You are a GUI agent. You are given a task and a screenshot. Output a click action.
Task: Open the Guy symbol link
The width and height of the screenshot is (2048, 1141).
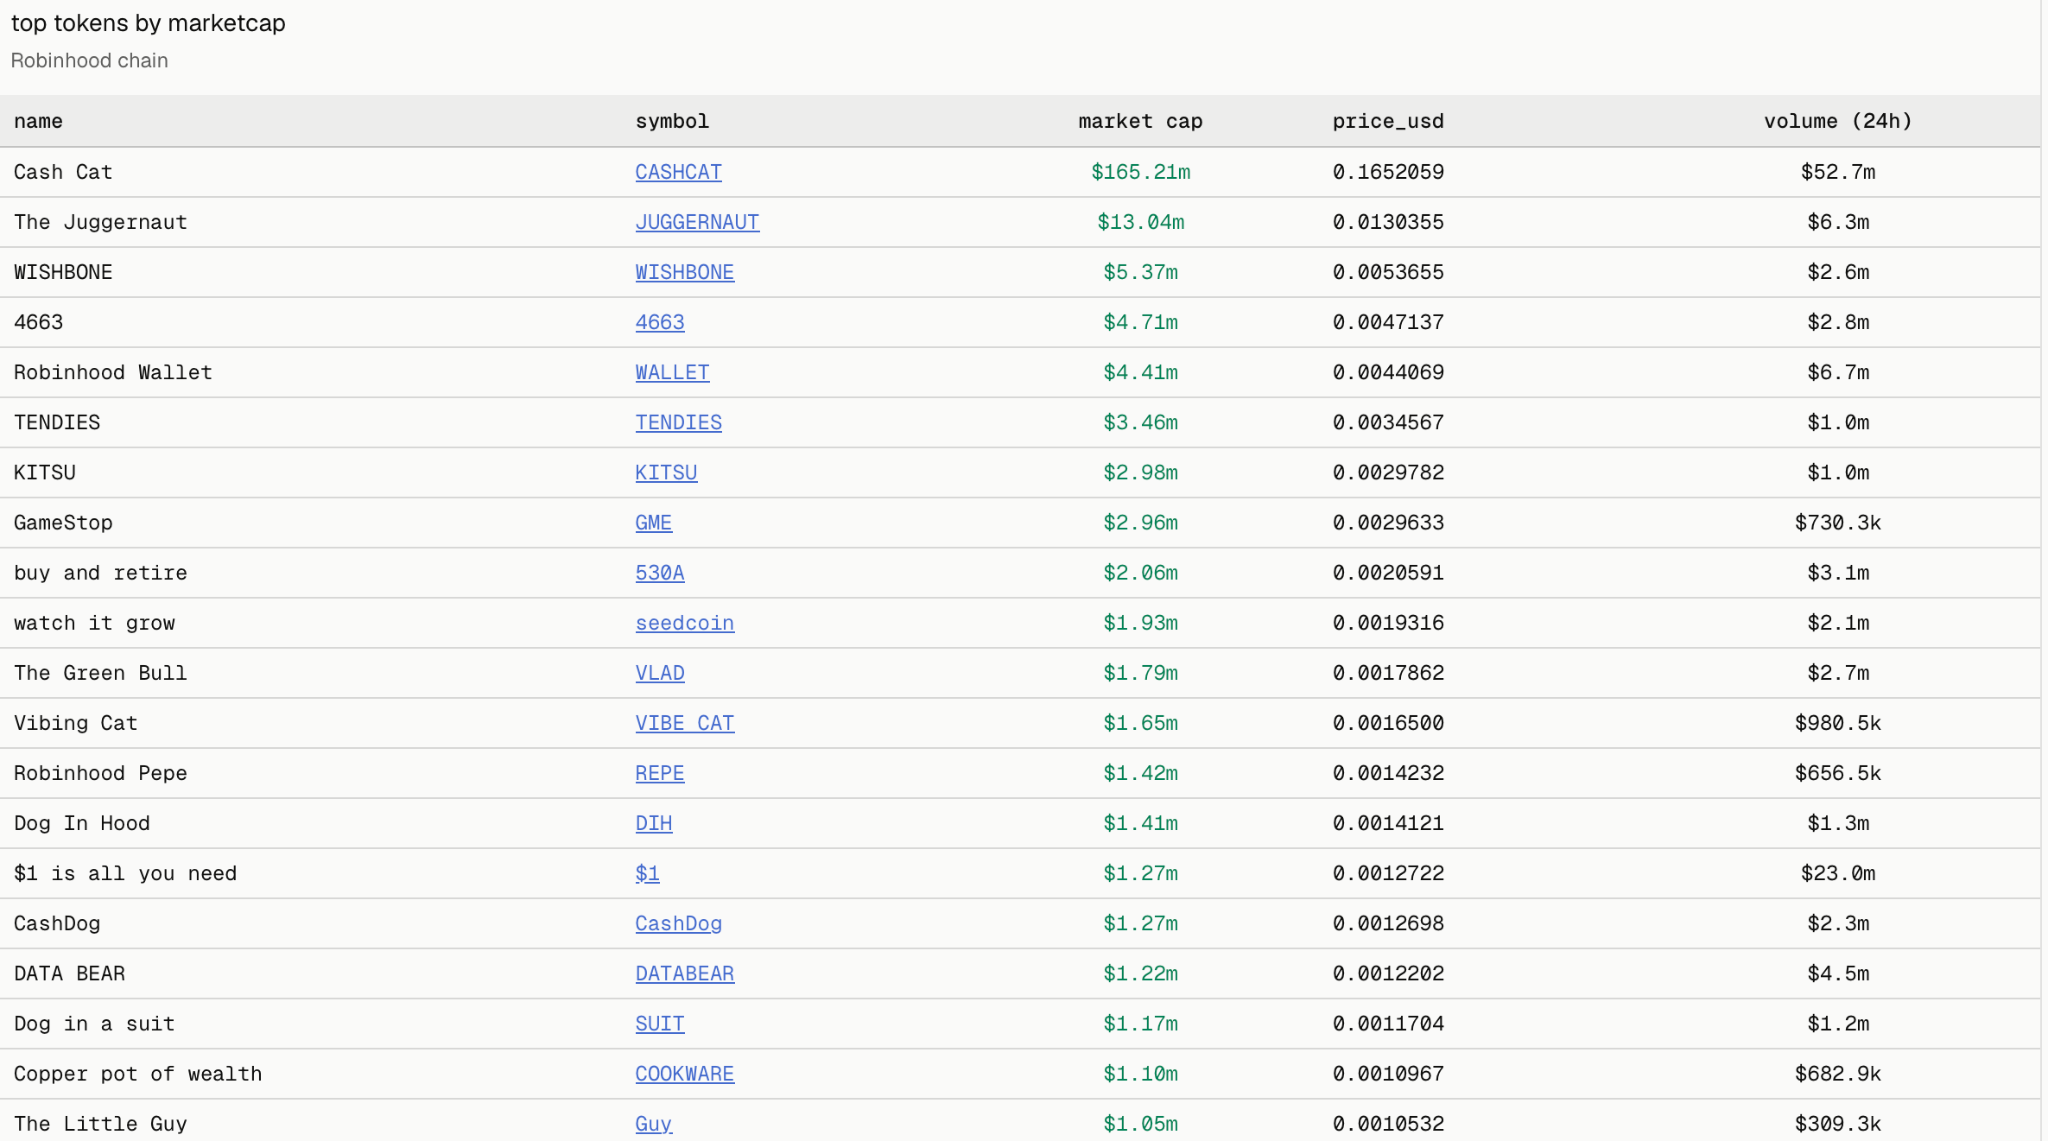[x=653, y=1123]
